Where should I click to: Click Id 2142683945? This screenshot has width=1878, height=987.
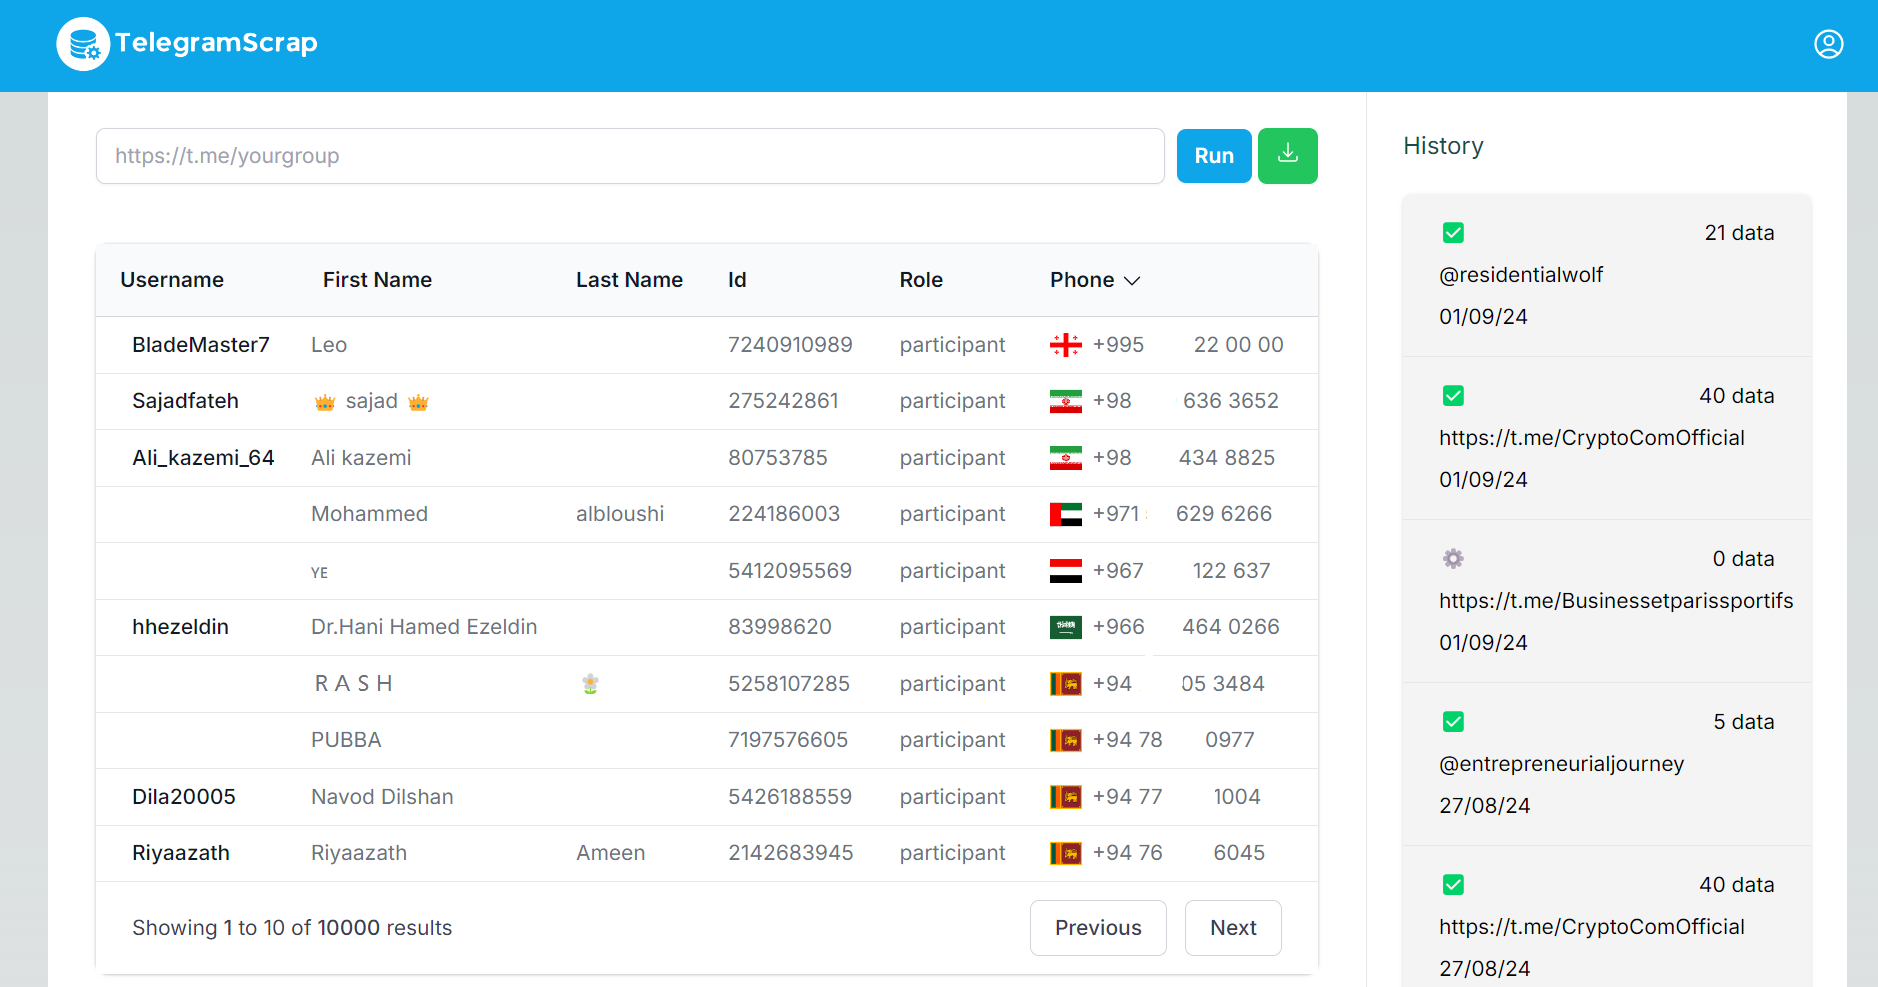click(x=791, y=853)
